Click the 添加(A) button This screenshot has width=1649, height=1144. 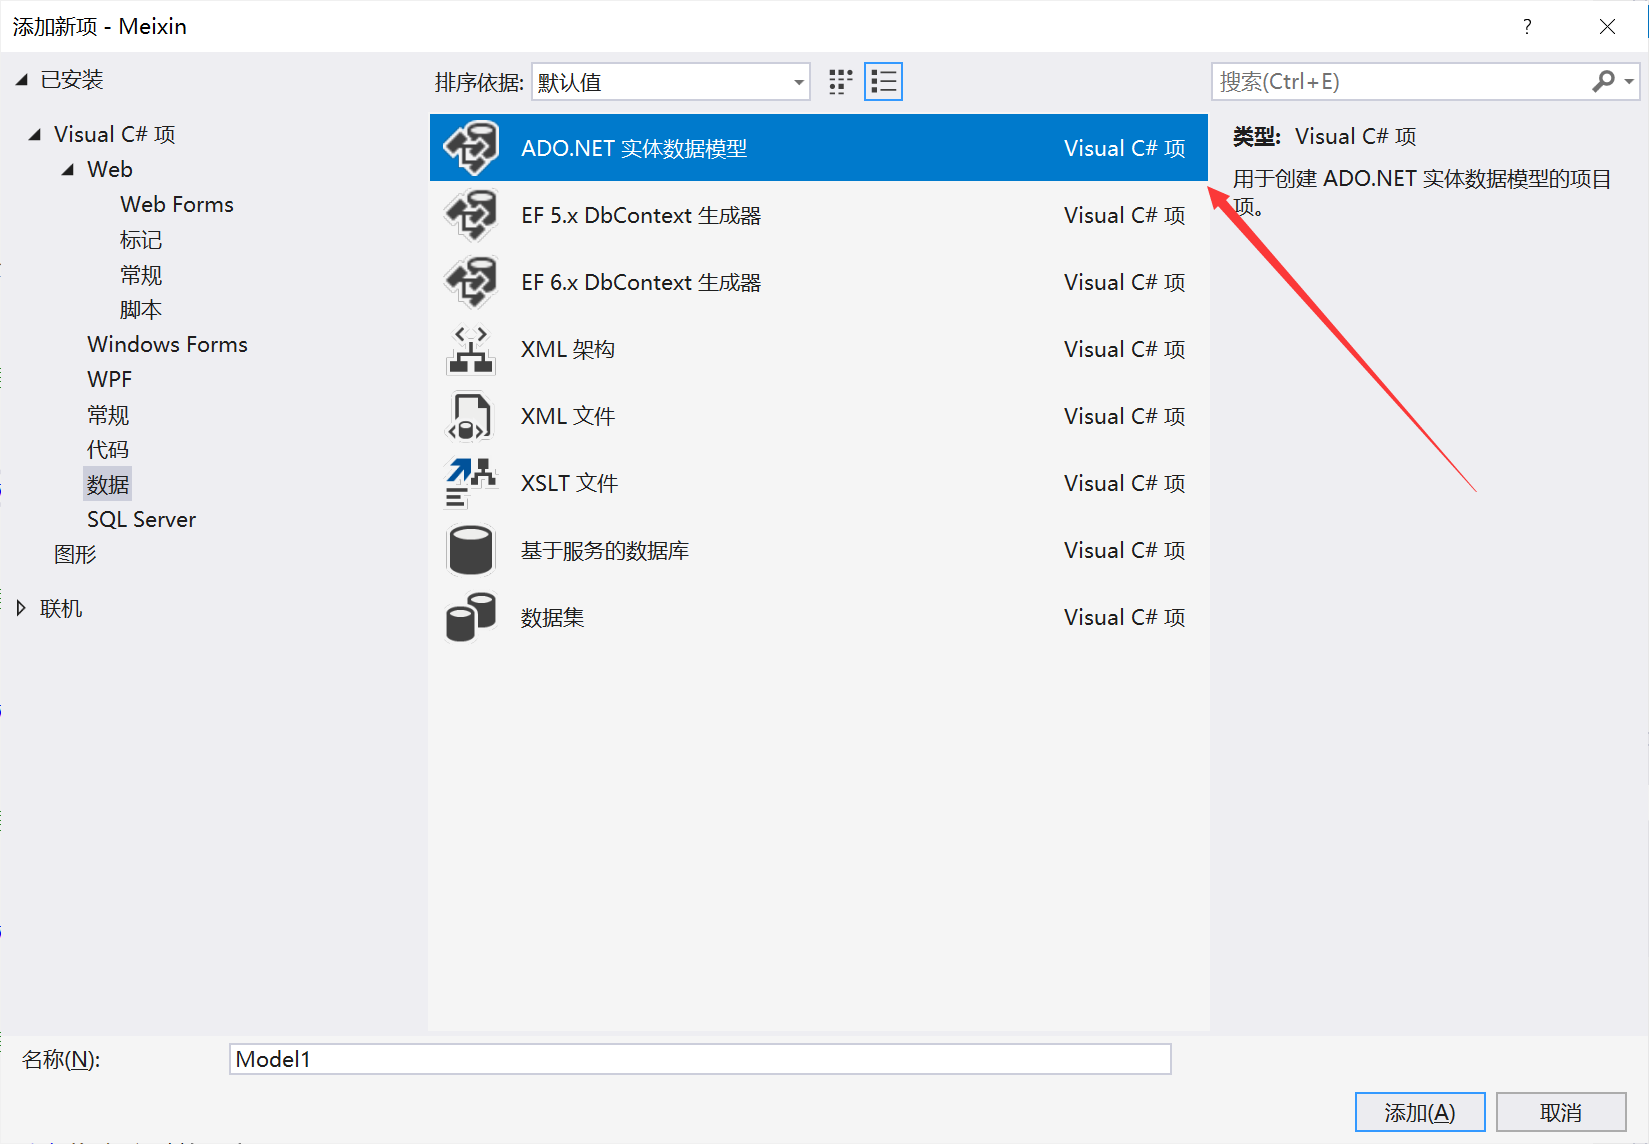click(x=1420, y=1112)
